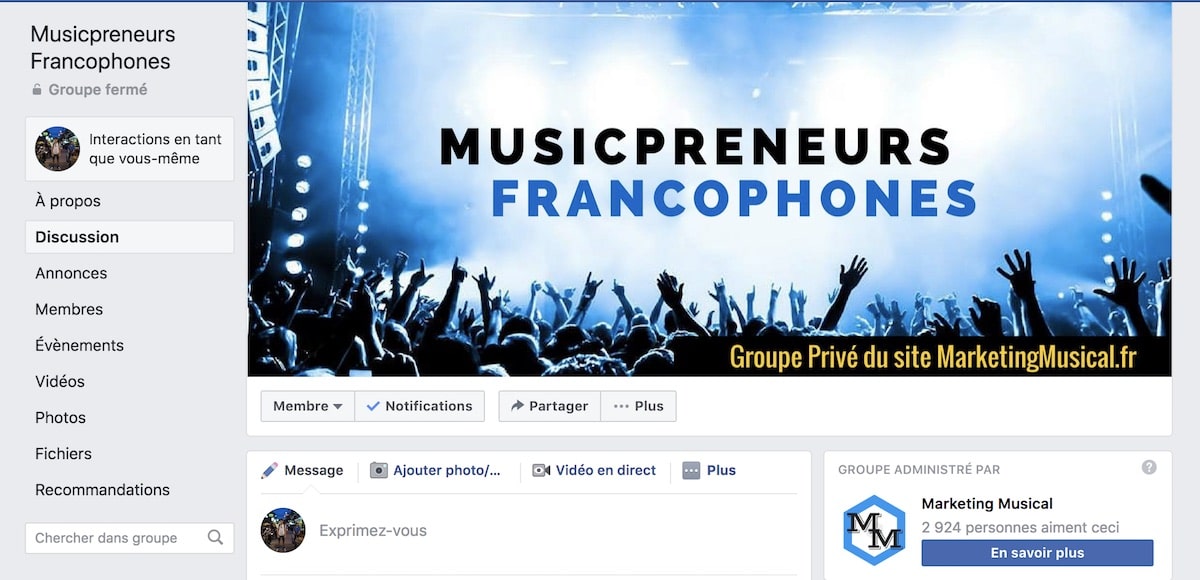Open the Marketing Musical page link

click(987, 503)
